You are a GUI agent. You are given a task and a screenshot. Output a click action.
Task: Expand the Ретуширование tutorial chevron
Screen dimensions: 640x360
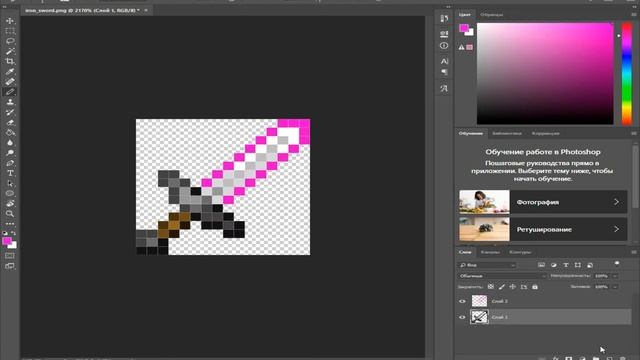pyautogui.click(x=616, y=229)
